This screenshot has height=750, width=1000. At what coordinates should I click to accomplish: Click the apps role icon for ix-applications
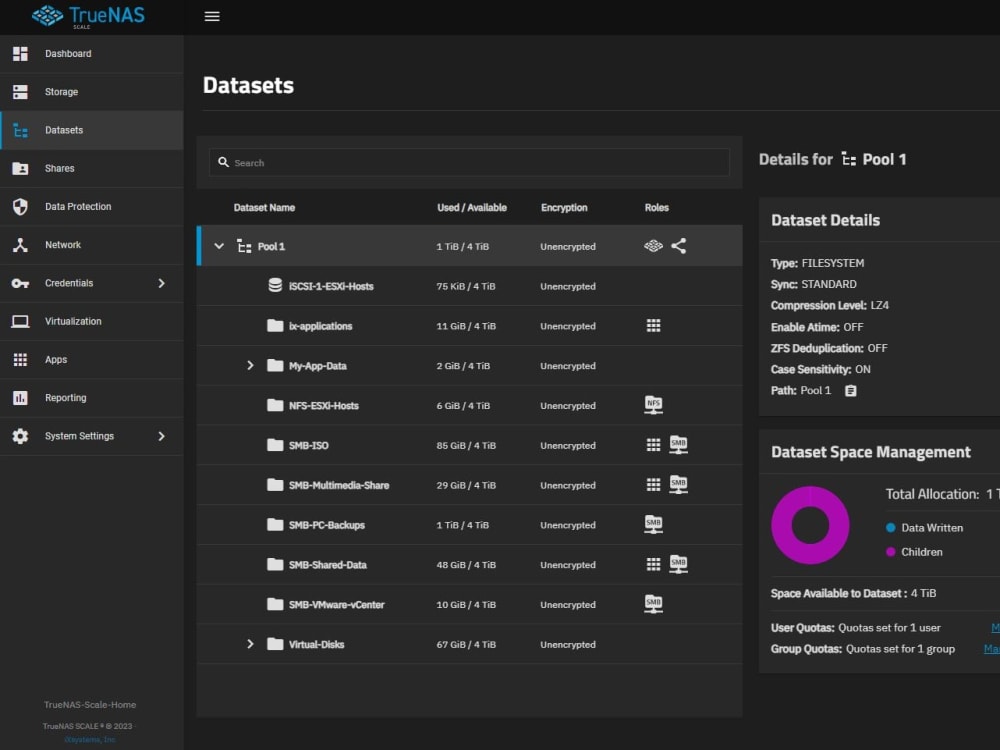click(x=653, y=326)
